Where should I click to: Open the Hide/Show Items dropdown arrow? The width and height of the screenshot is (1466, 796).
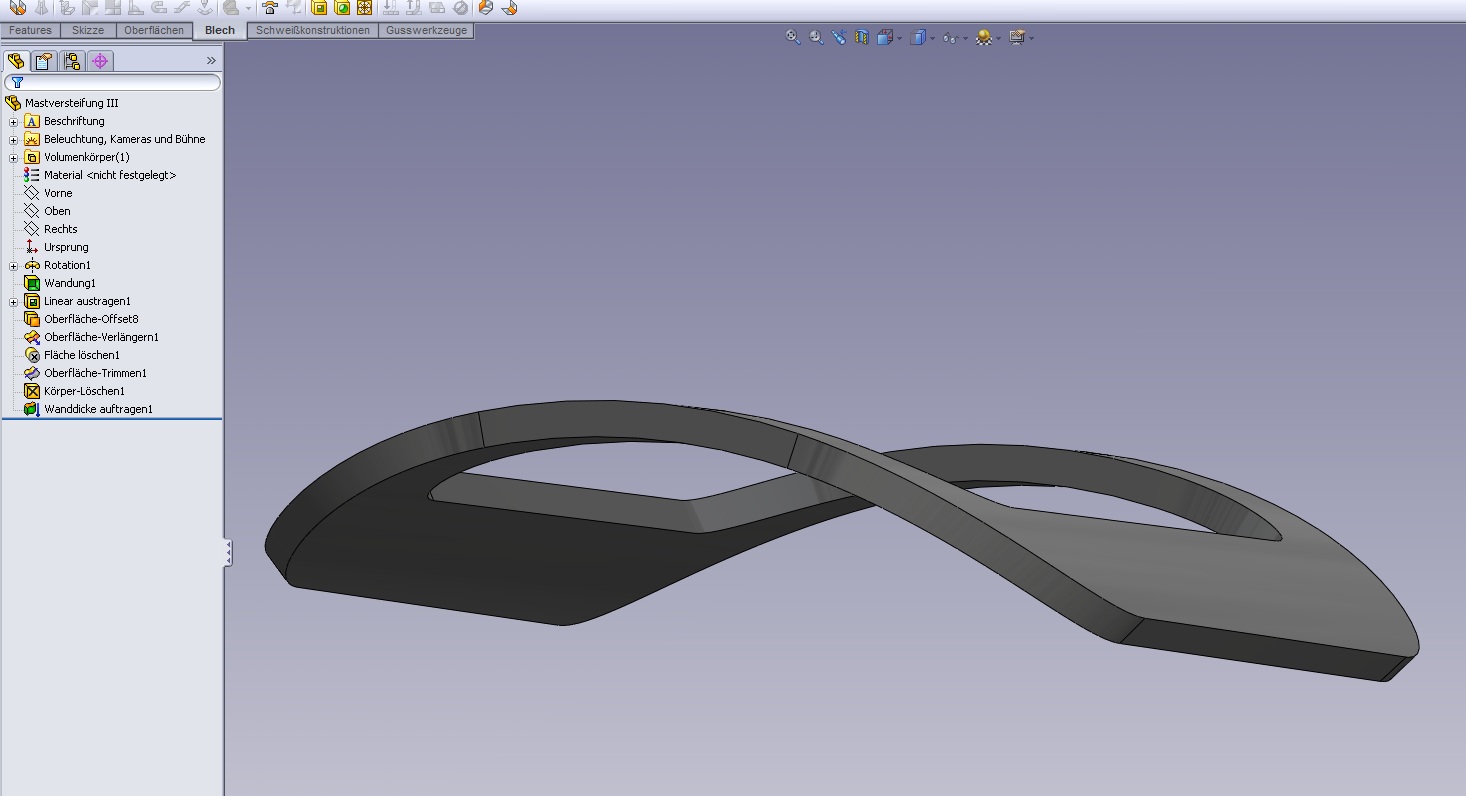click(965, 38)
